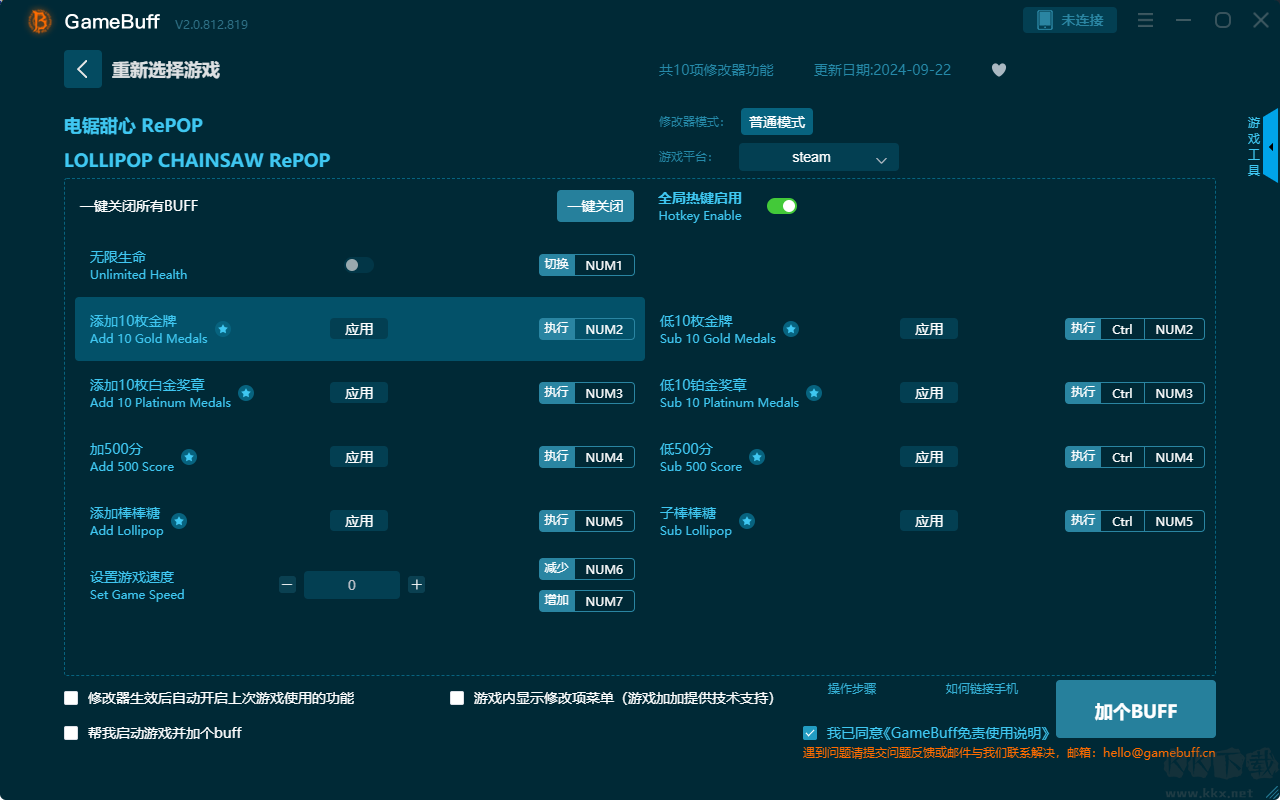
Task: Check 修改器生效后自动开启上次游戏使用的功能 option
Action: click(x=71, y=698)
